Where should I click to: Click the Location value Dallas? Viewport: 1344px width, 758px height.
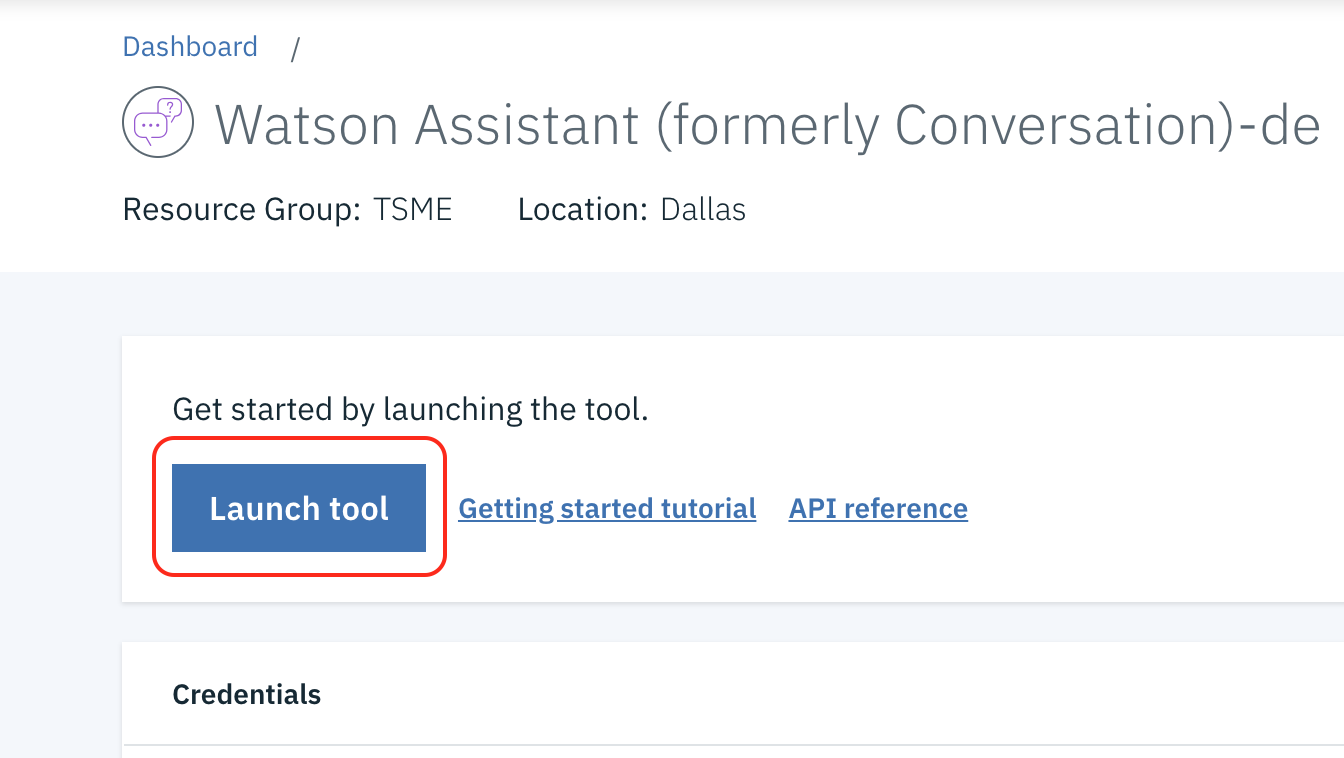703,209
